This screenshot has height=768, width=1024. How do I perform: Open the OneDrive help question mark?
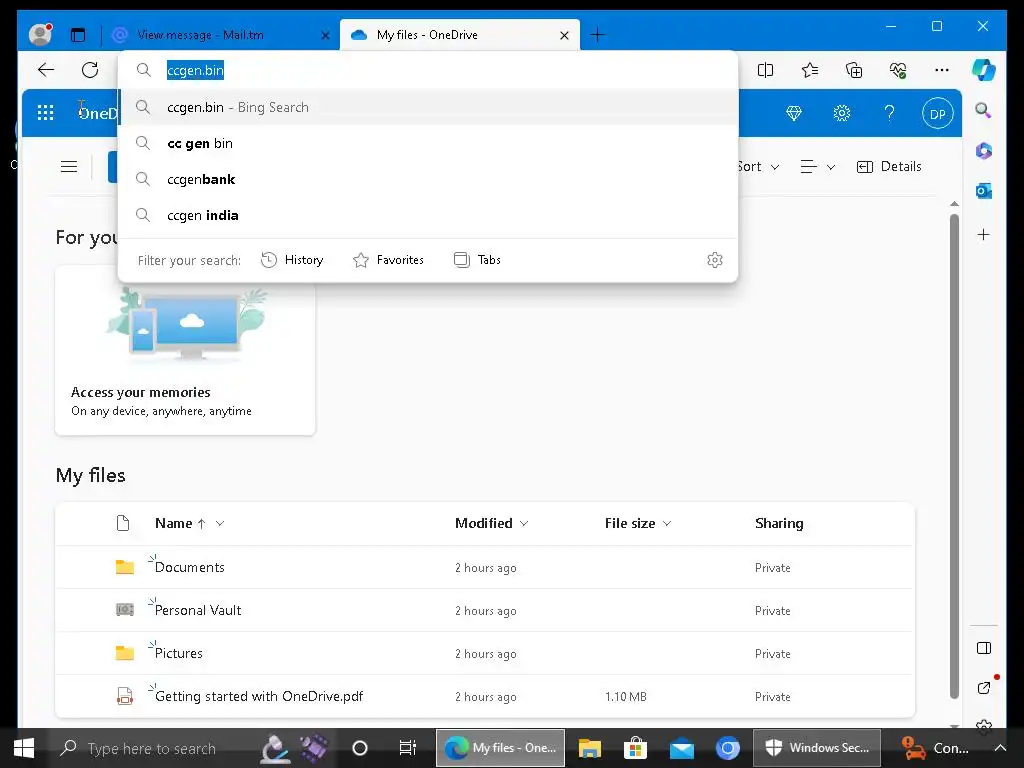889,114
